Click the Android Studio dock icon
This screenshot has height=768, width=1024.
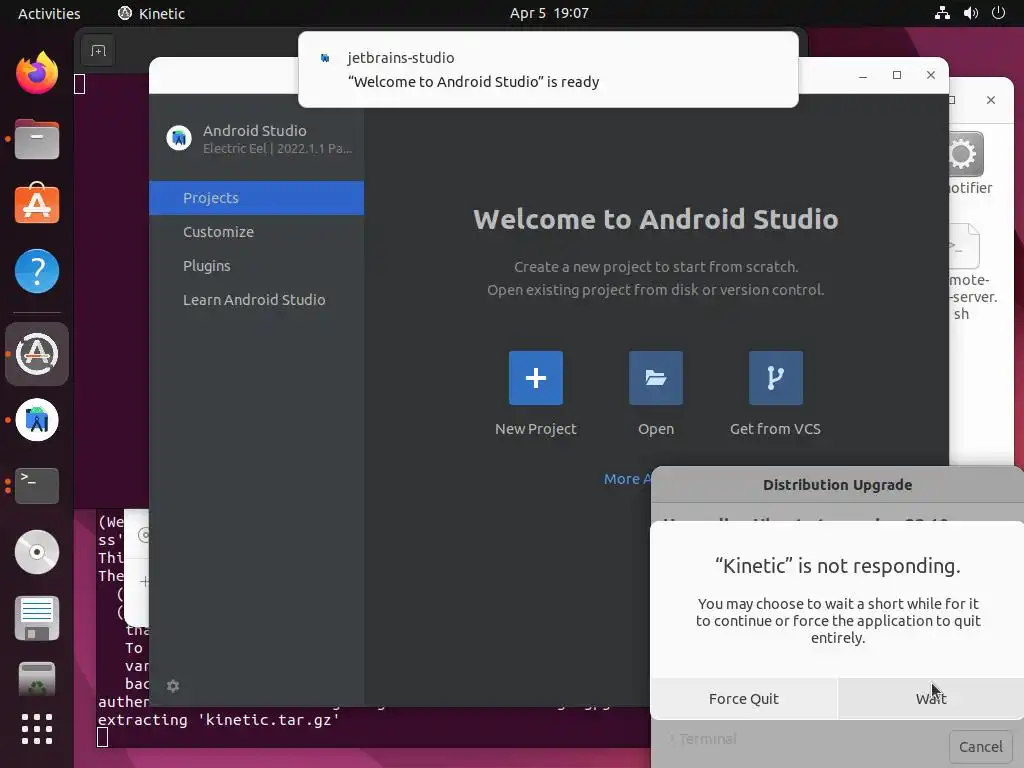[37, 420]
